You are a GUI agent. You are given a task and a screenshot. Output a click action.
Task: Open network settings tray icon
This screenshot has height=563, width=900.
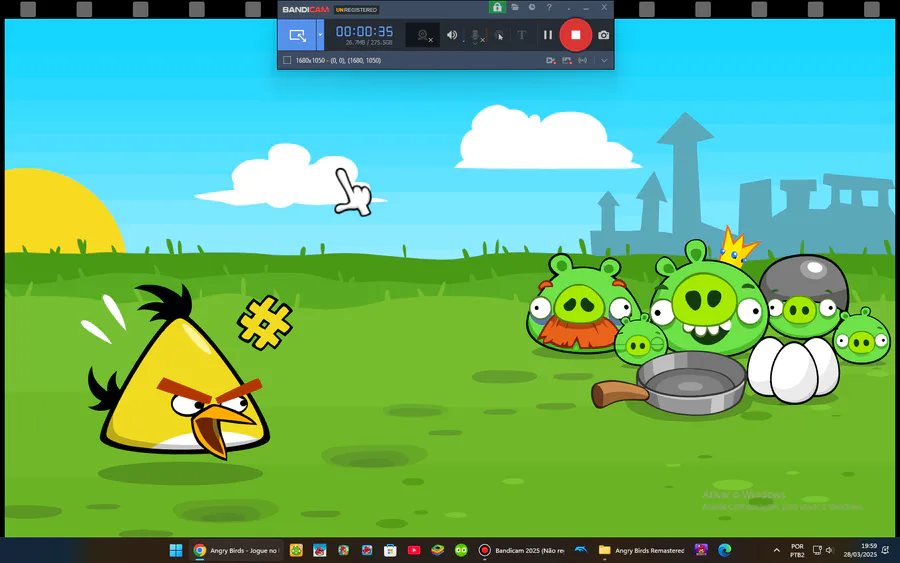(x=817, y=550)
